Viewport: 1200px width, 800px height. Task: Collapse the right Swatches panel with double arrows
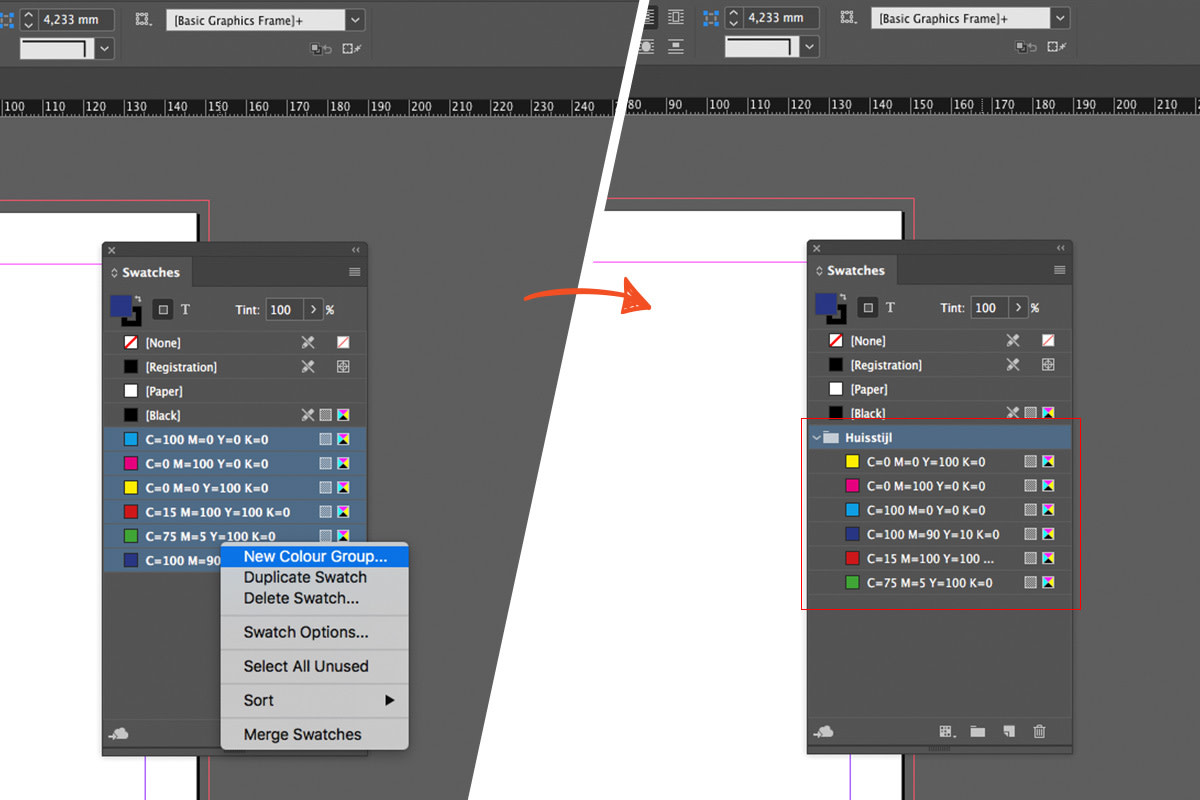tap(1061, 248)
